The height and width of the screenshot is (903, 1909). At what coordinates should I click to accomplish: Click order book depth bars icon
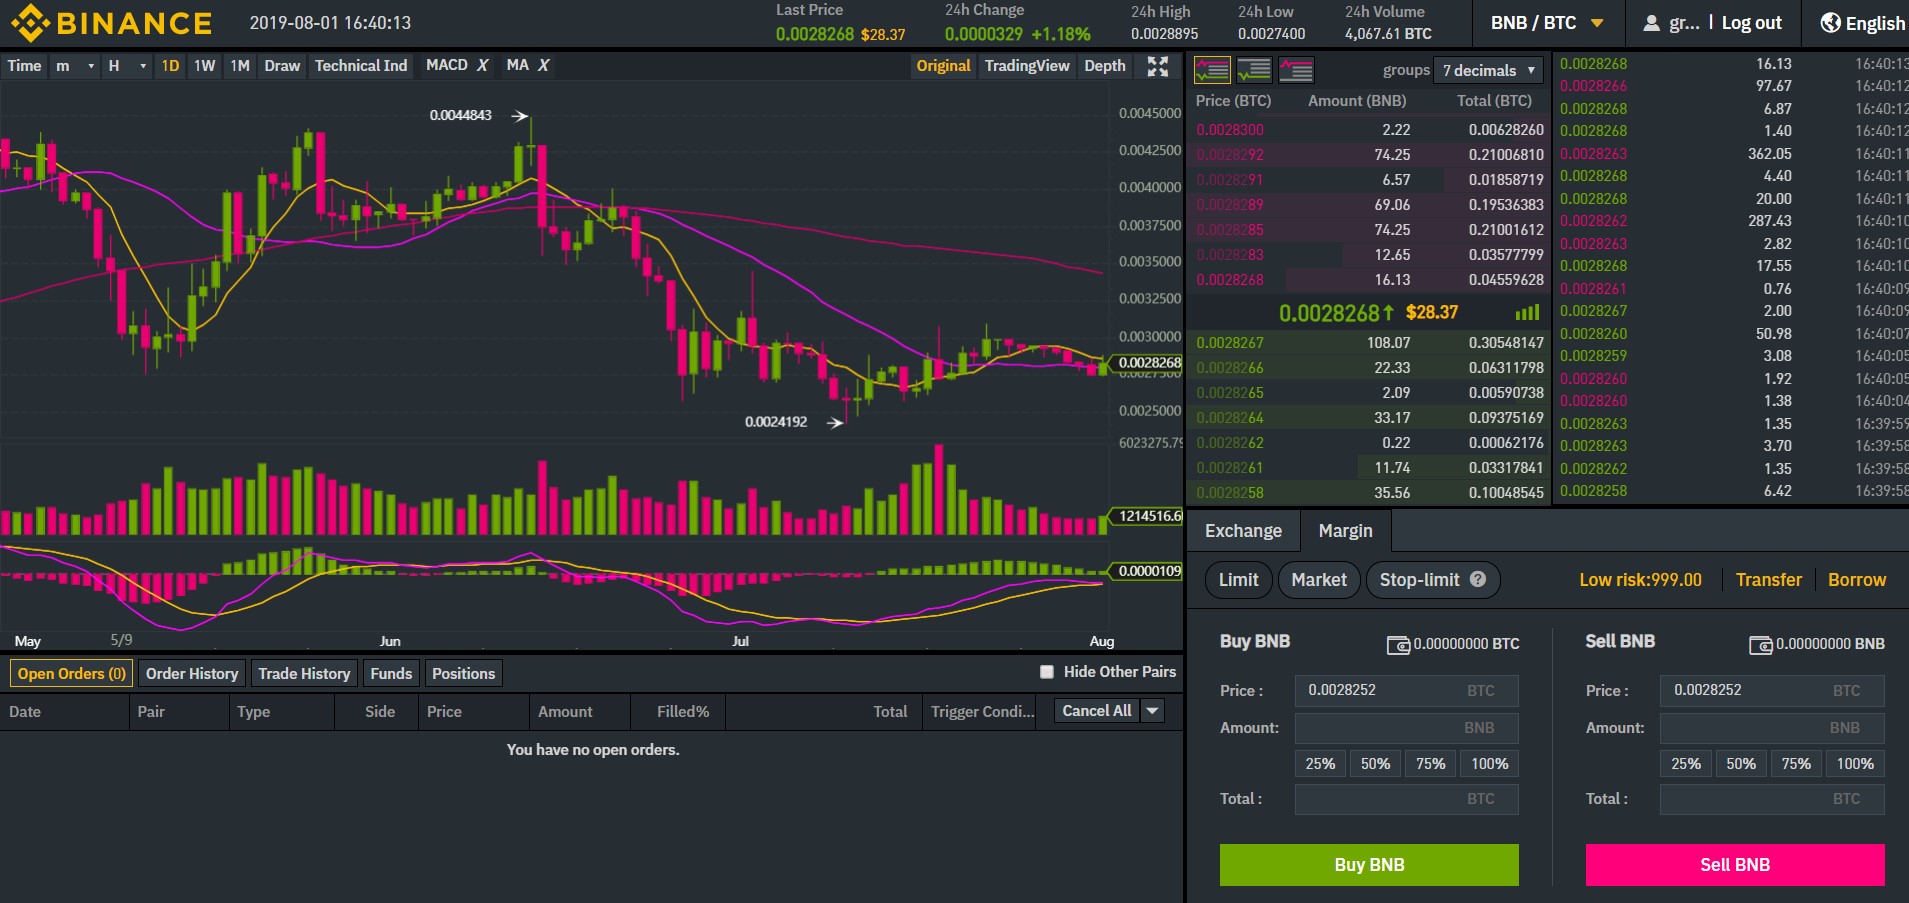(1527, 313)
